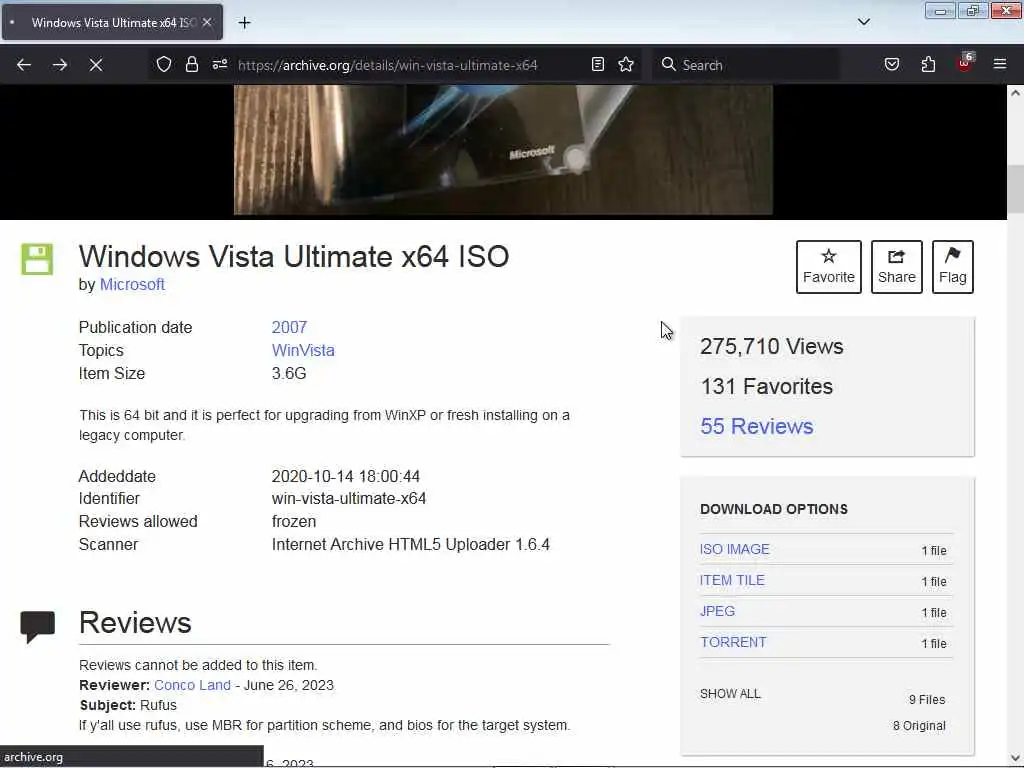Image resolution: width=1024 pixels, height=768 pixels.
Task: Click the Windows Vista Ultimate x64 ISO title
Action: pyautogui.click(x=294, y=257)
